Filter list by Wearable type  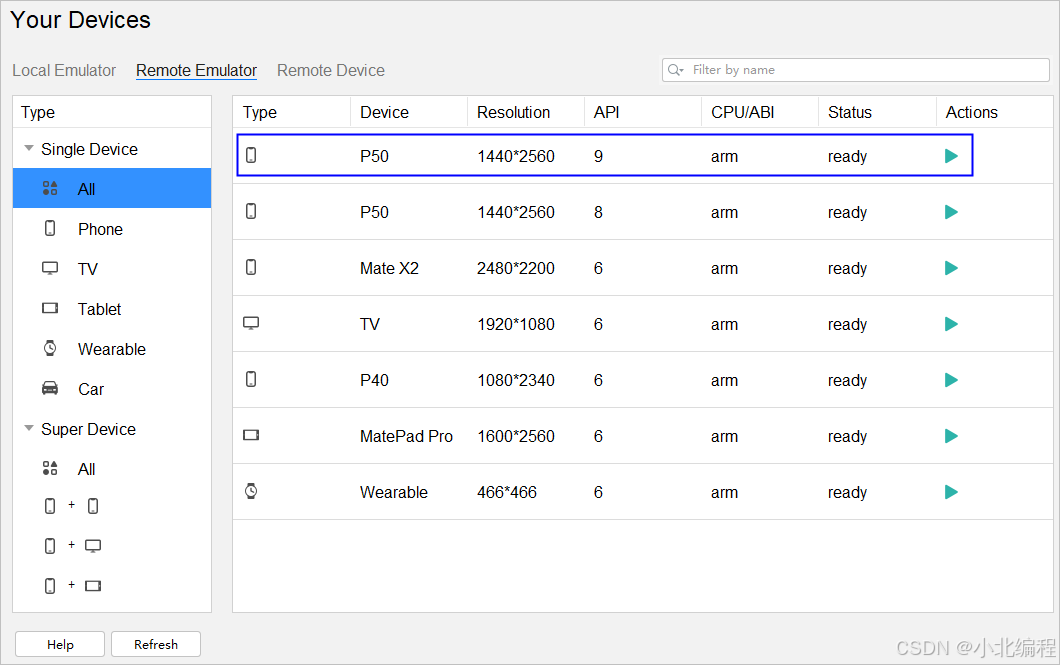tap(112, 349)
